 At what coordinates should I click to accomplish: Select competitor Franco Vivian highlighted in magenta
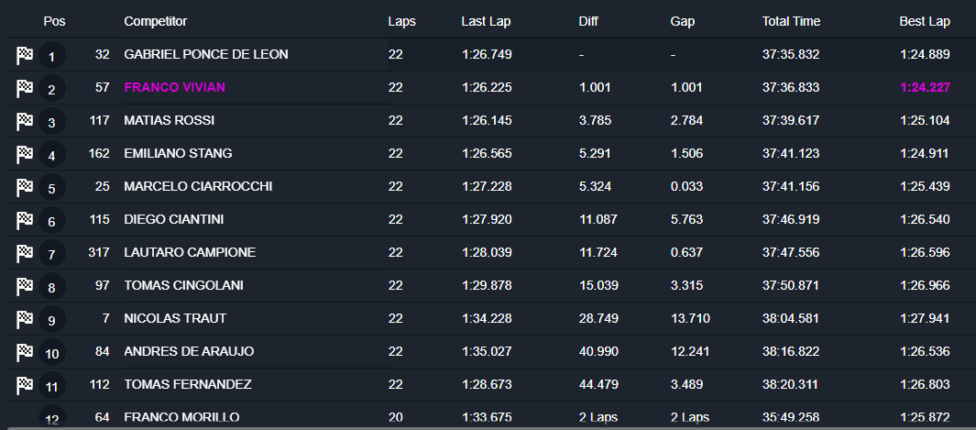click(174, 88)
